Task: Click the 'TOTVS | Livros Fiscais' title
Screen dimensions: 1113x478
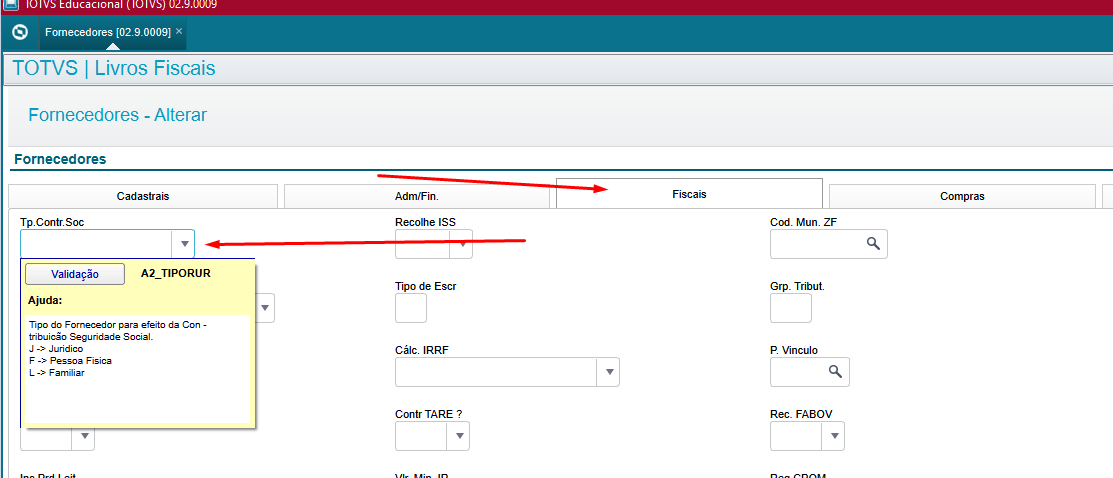Action: click(x=114, y=68)
